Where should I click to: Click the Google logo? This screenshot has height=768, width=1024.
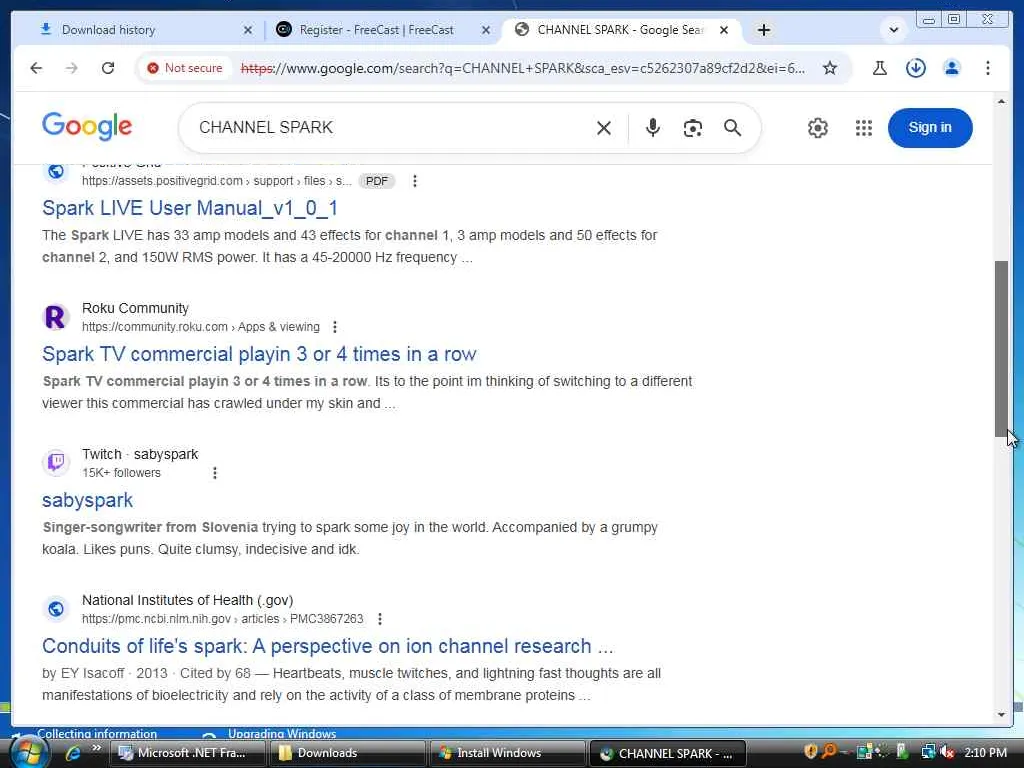click(x=87, y=126)
